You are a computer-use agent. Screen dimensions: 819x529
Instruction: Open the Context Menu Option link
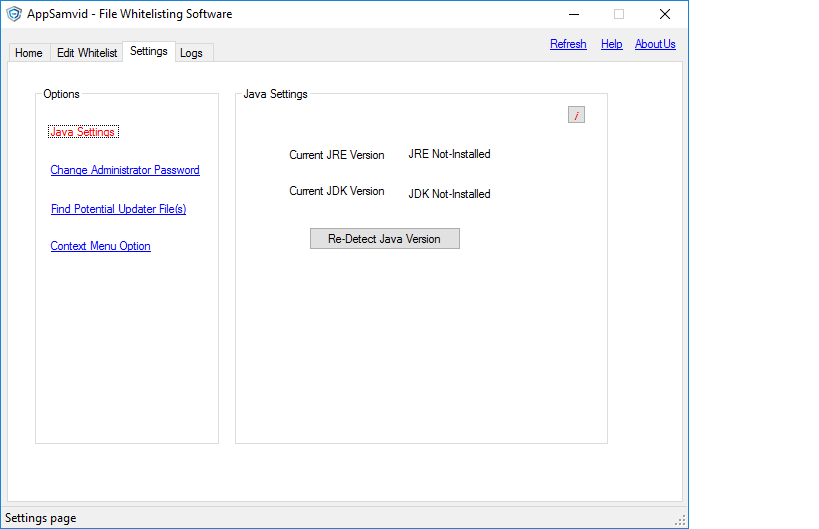(100, 246)
